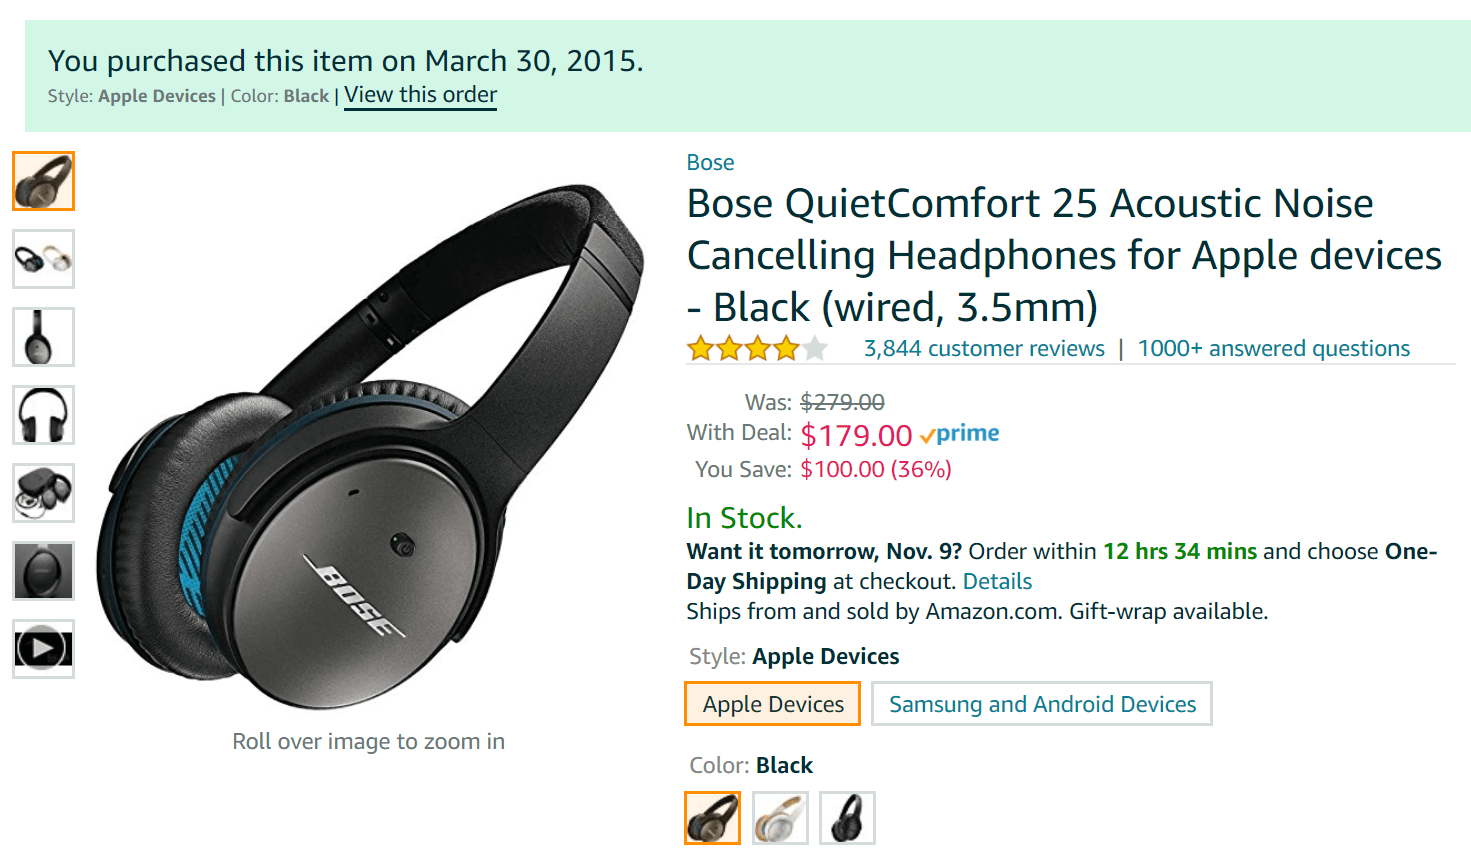Click the main headphones product image
Image resolution: width=1471 pixels, height=853 pixels.
(370, 440)
